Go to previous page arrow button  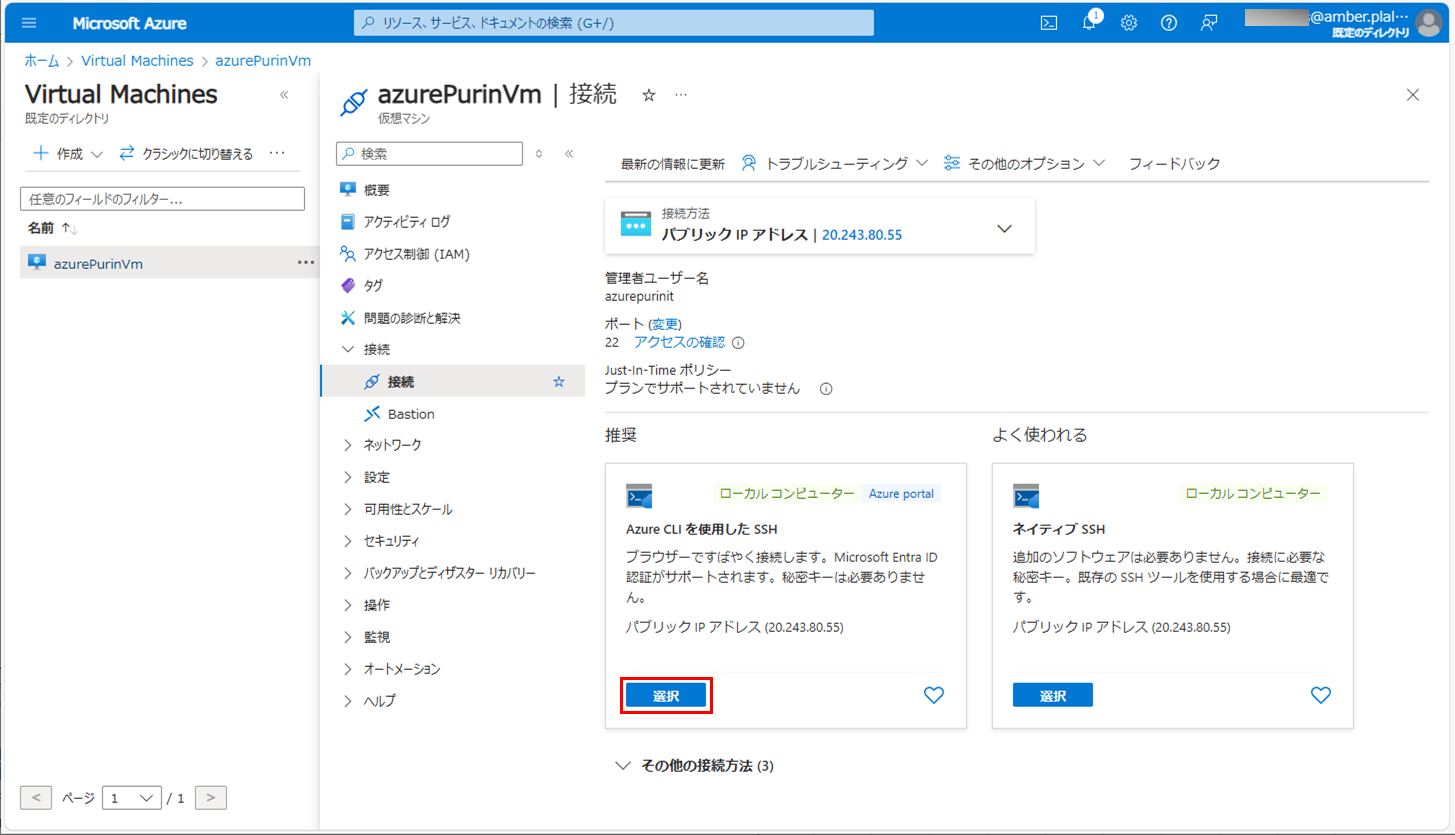coord(36,798)
